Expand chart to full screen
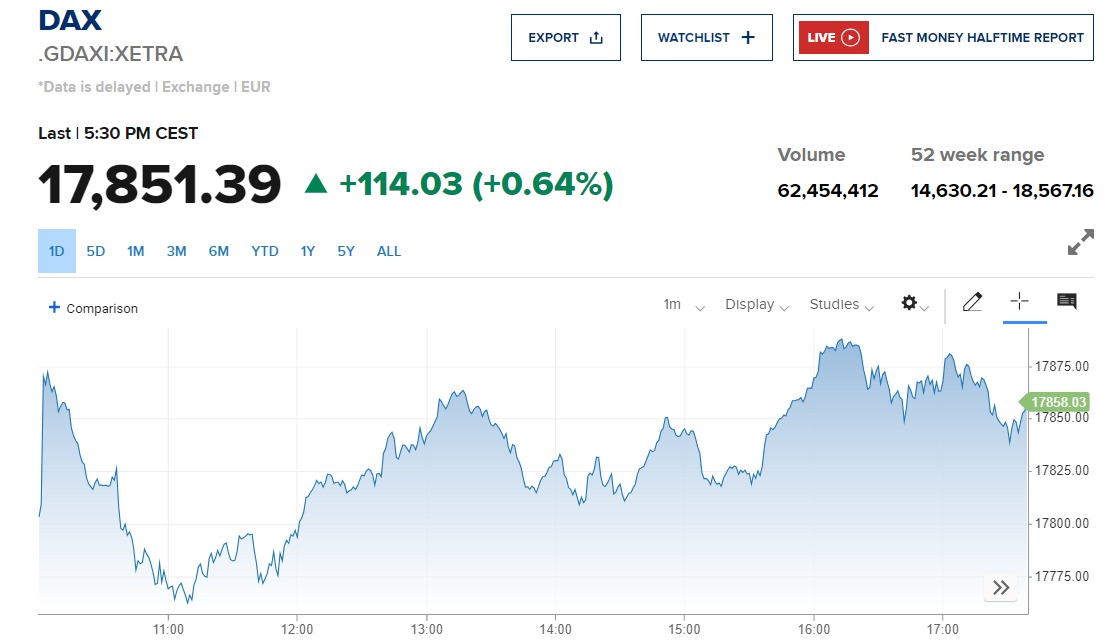 [1080, 243]
